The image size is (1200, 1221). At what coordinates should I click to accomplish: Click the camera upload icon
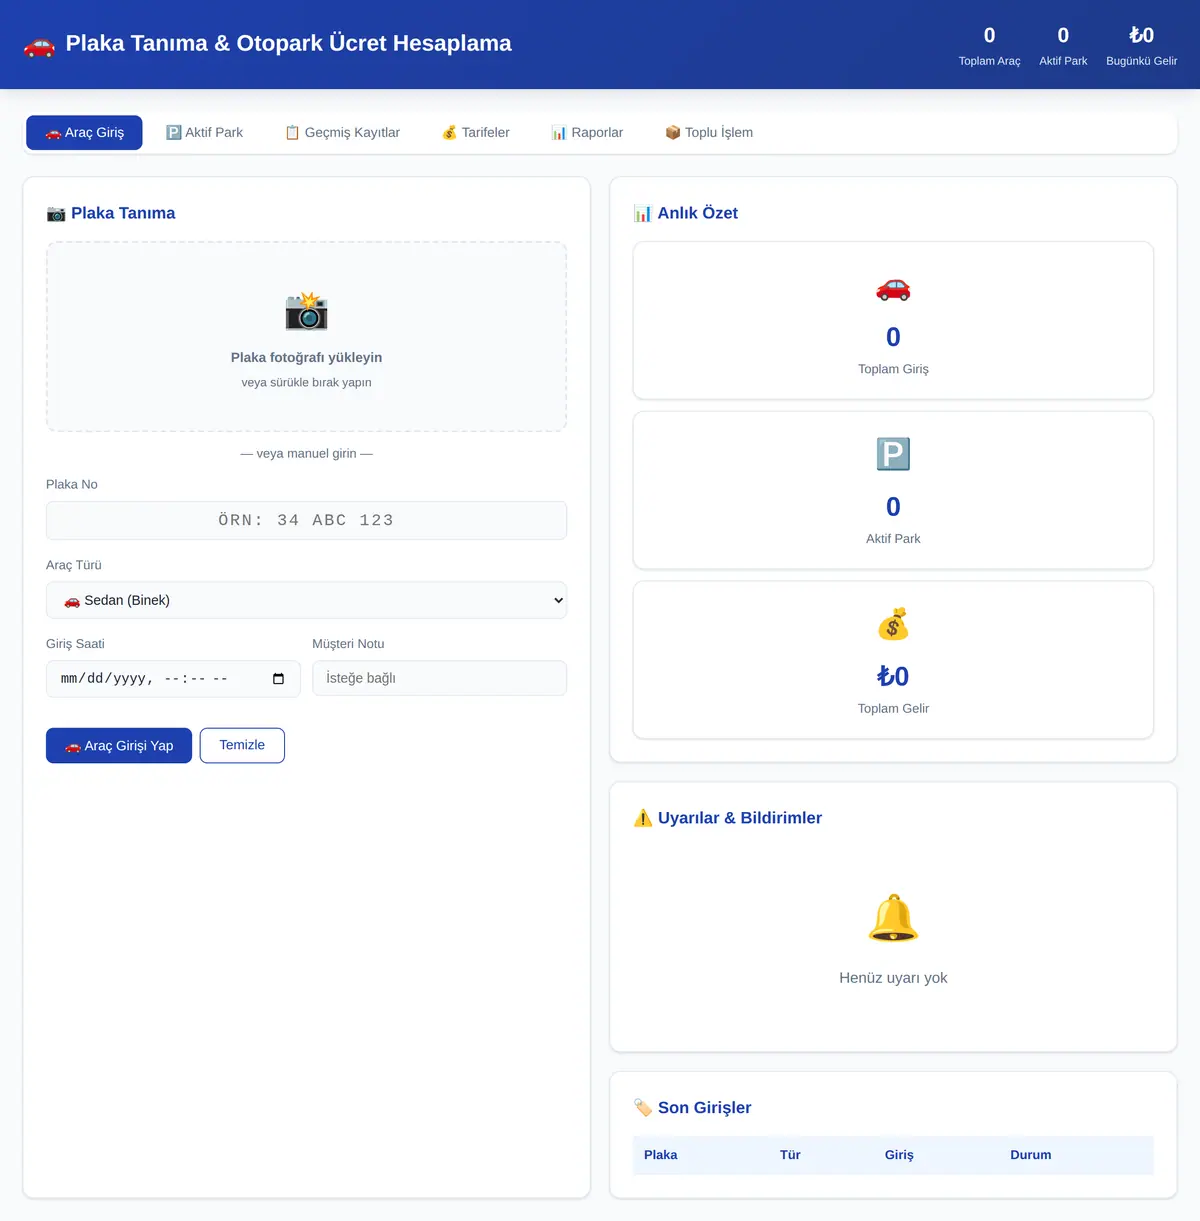[306, 311]
